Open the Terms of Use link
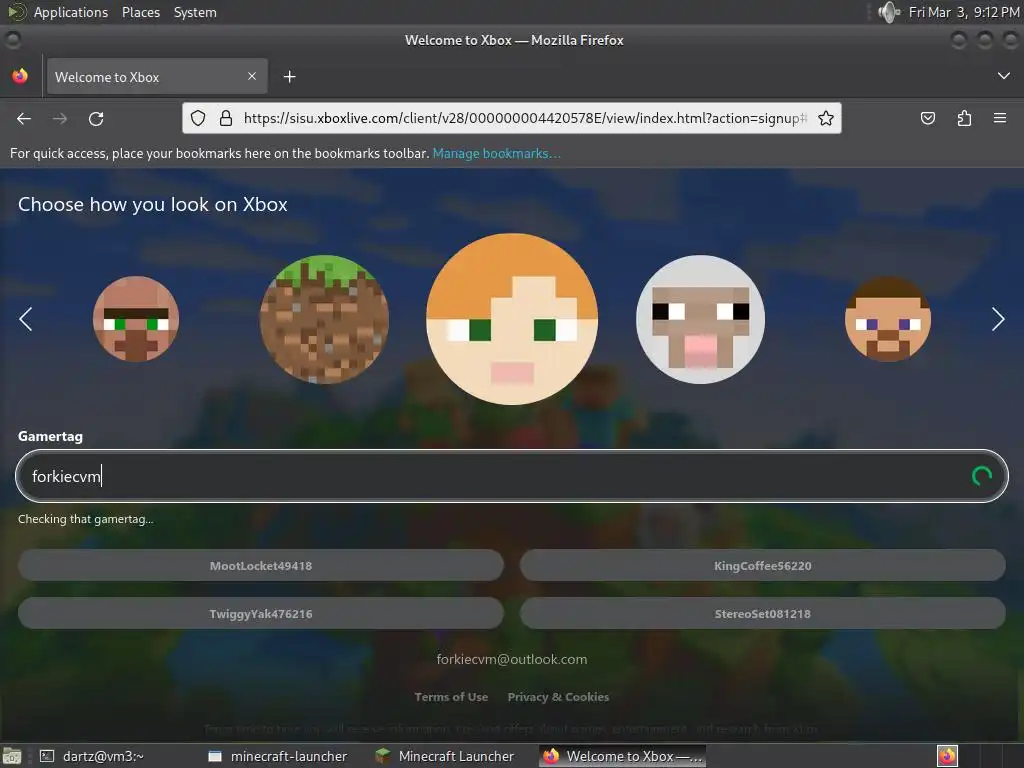Viewport: 1024px width, 768px height. 451,697
